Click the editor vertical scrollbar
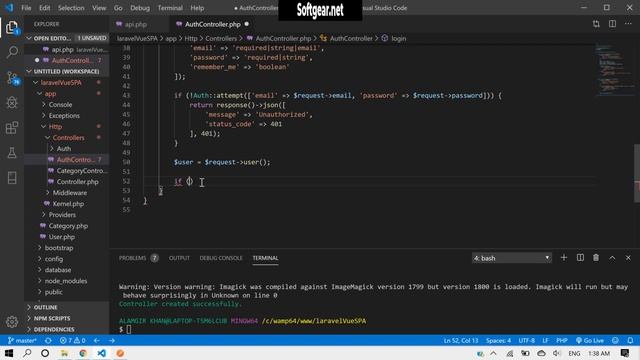The width and height of the screenshot is (640, 360). coord(636,173)
